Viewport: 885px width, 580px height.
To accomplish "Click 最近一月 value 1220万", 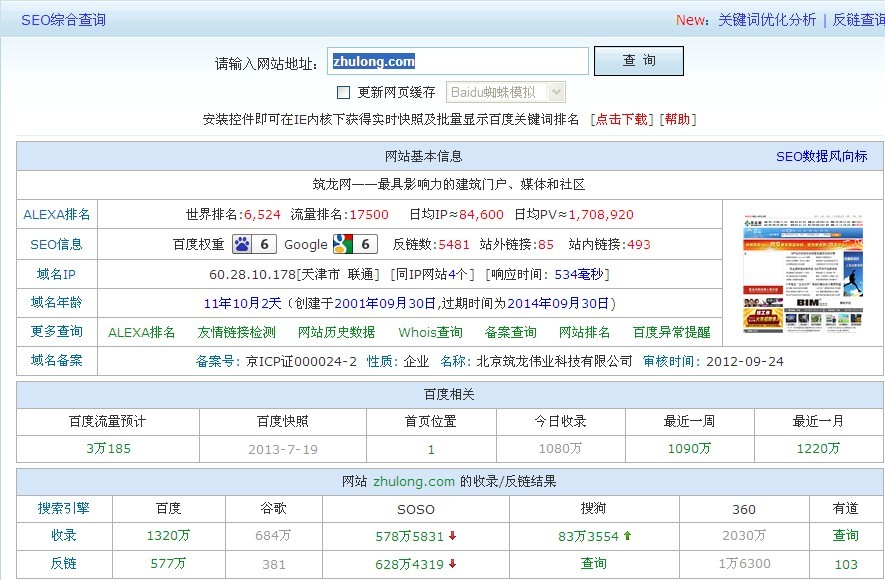I will point(818,449).
